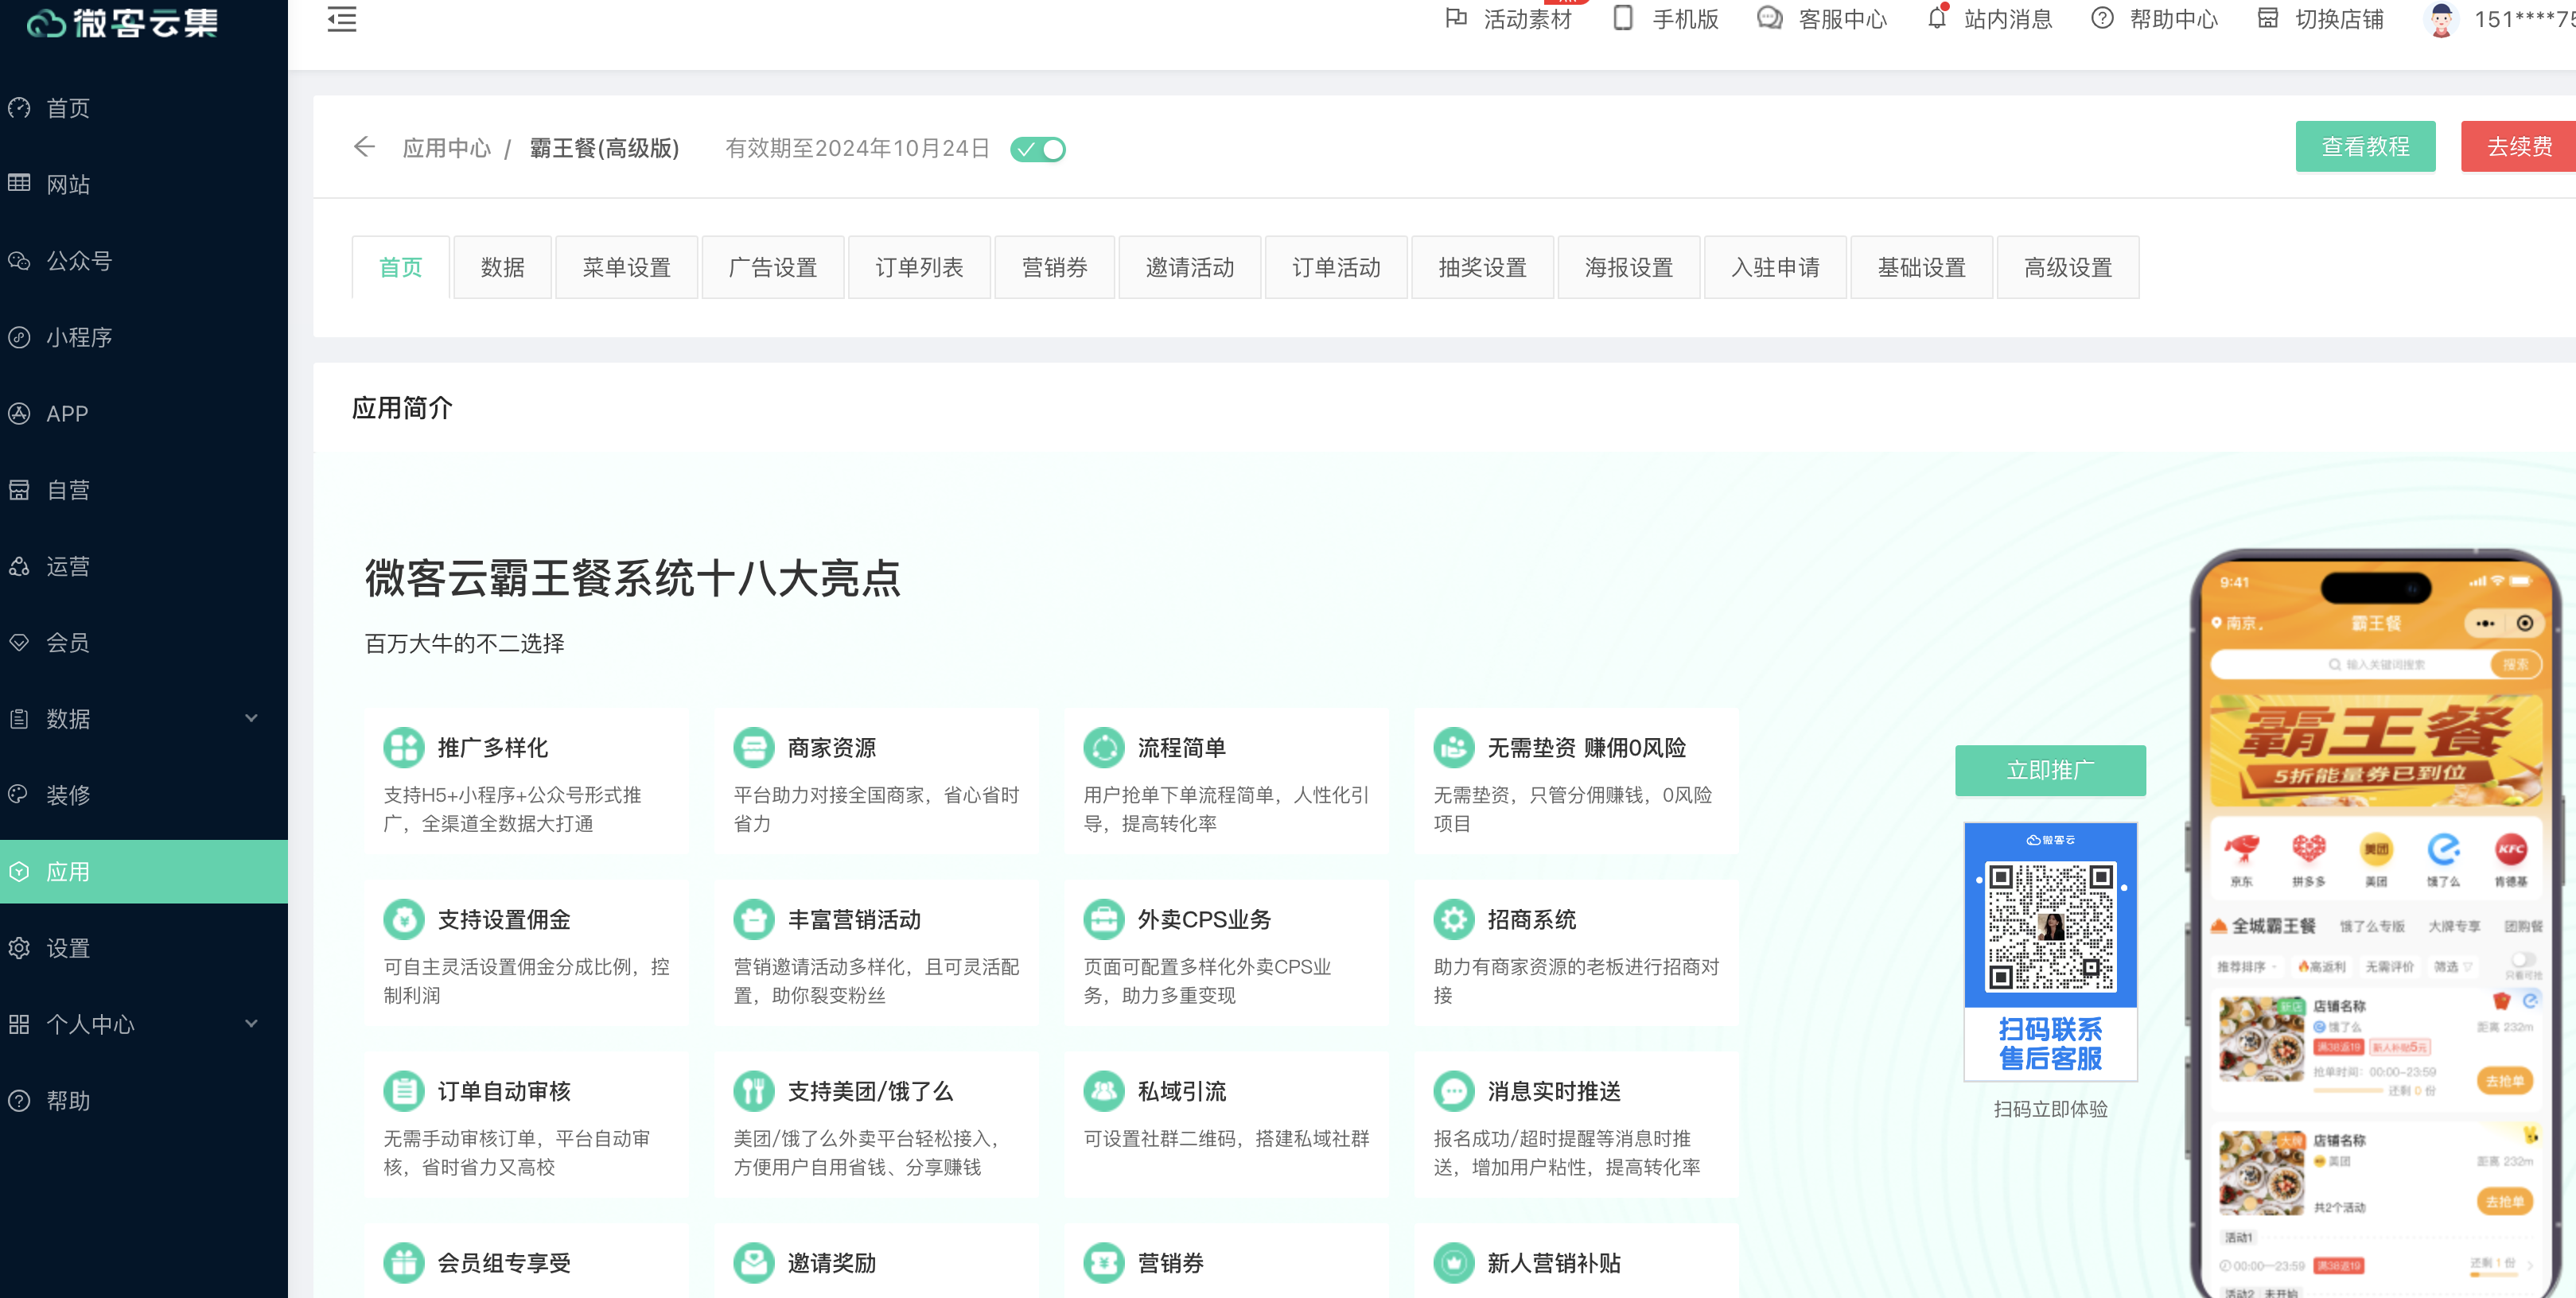Select the 高级设置 tab
This screenshot has height=1298, width=2576.
click(x=2067, y=267)
